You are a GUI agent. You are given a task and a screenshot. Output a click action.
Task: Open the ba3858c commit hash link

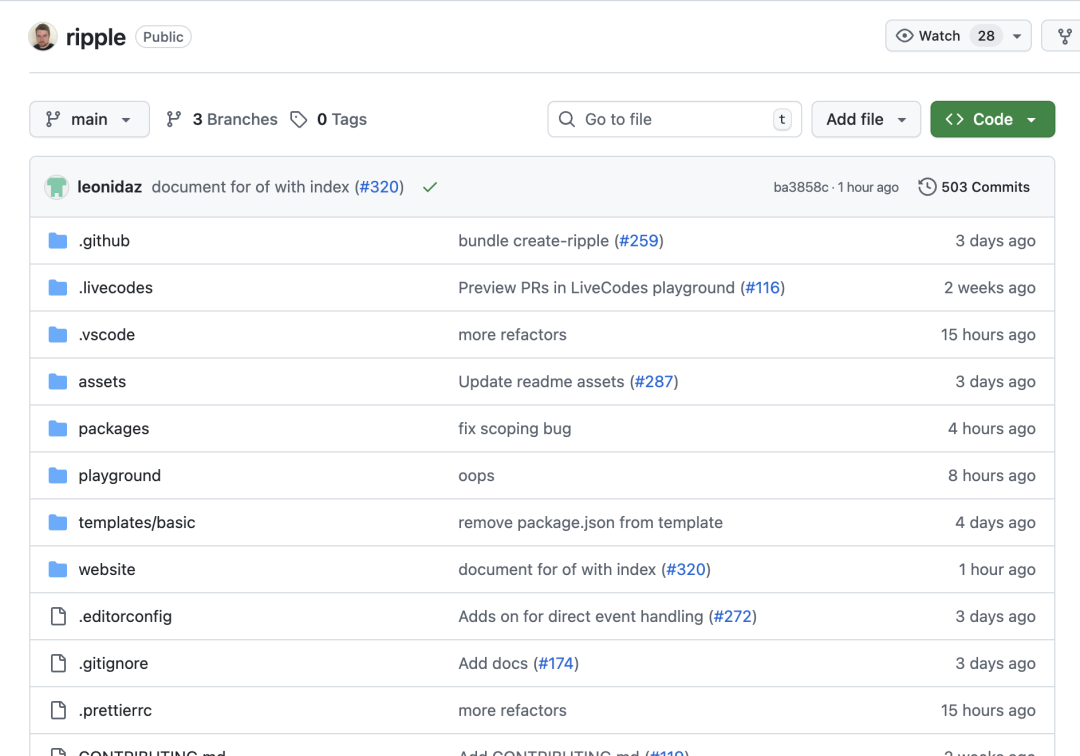pos(800,187)
